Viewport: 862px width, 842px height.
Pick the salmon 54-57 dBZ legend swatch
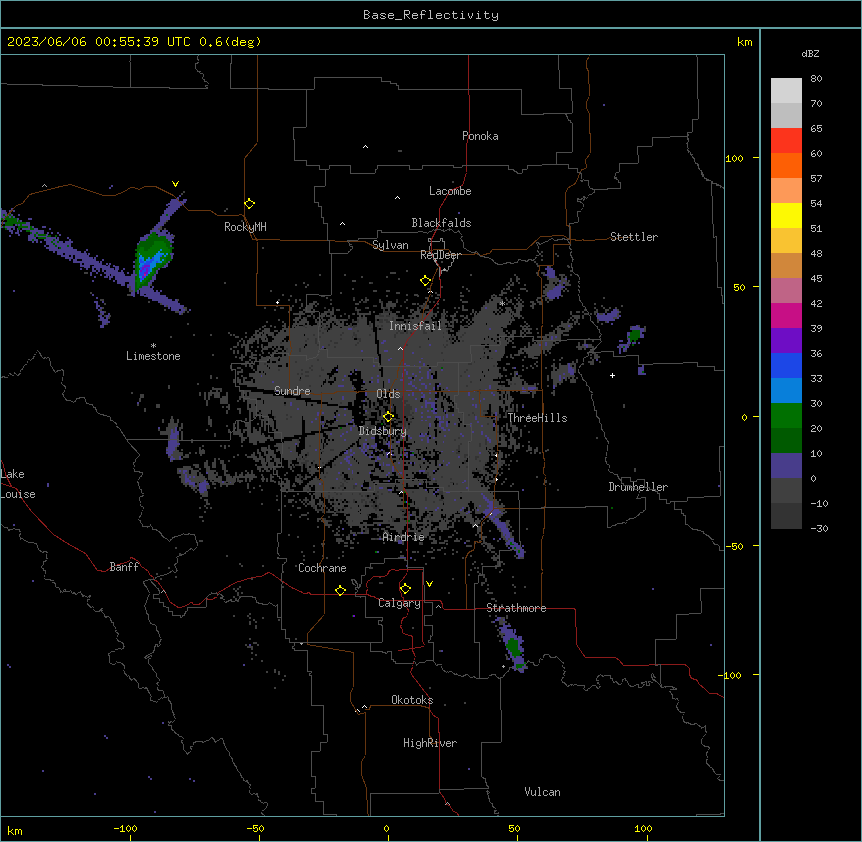[x=786, y=190]
